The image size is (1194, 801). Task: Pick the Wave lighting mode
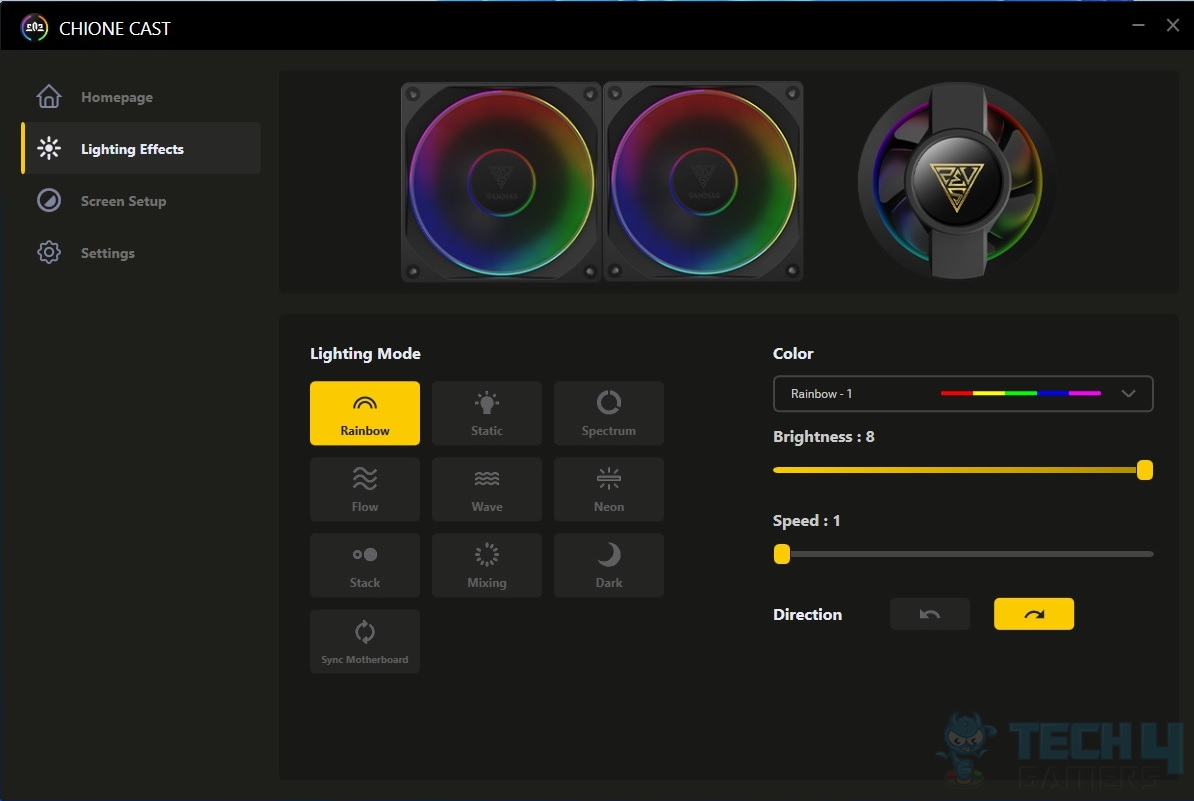tap(487, 490)
